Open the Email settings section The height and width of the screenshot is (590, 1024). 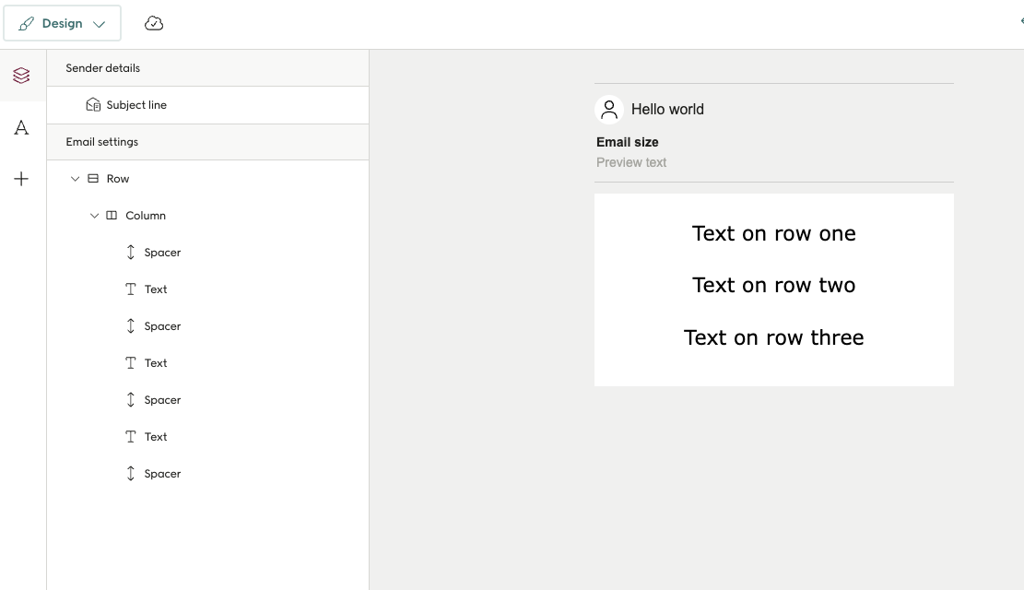pyautogui.click(x=99, y=141)
